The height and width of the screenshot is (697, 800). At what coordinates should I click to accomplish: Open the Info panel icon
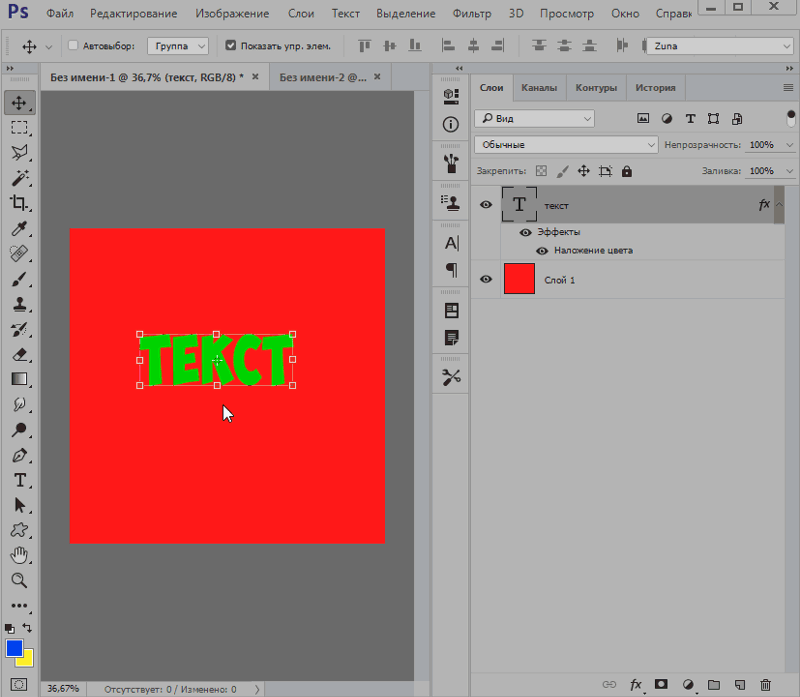tap(451, 124)
